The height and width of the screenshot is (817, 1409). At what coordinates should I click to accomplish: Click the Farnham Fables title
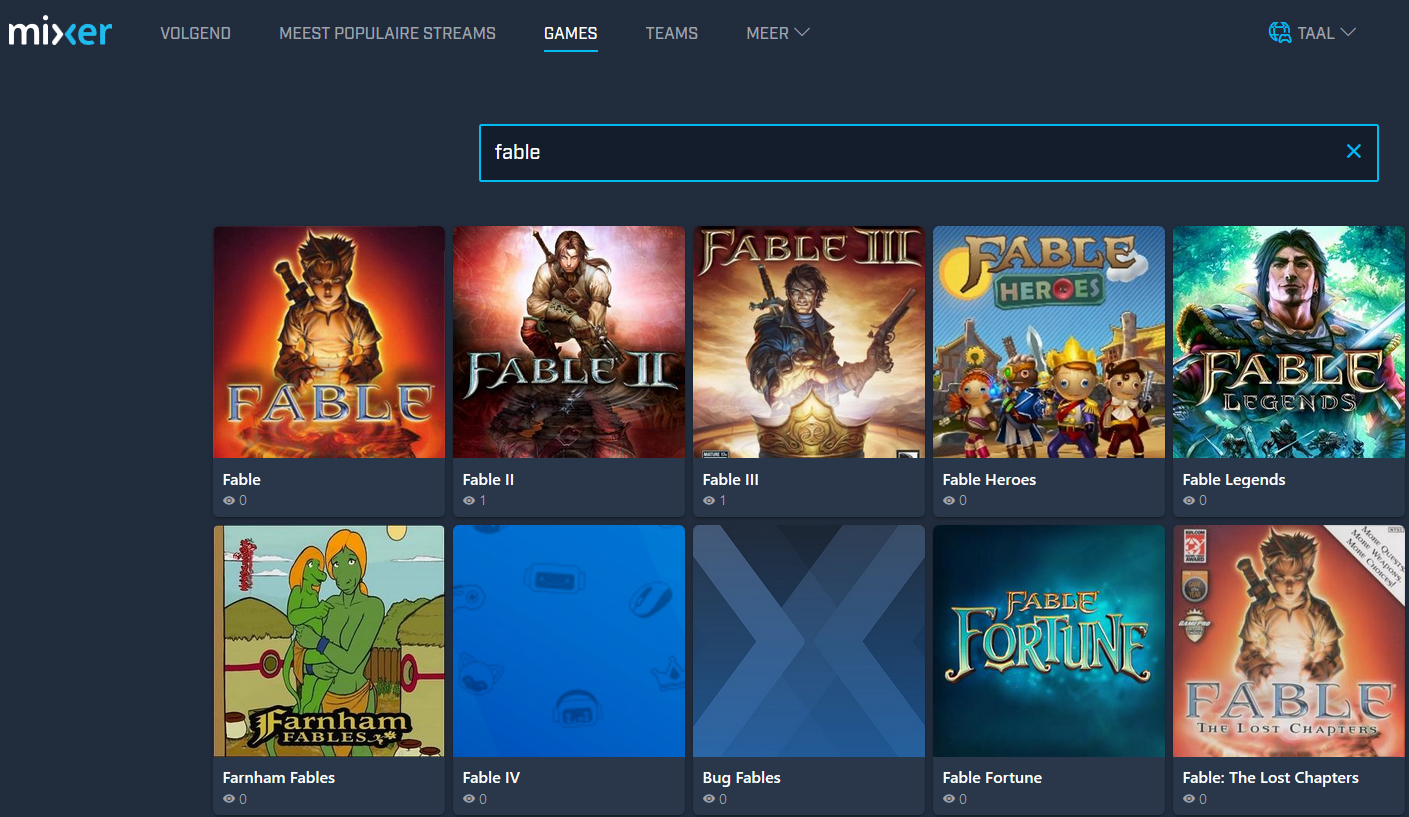279,777
